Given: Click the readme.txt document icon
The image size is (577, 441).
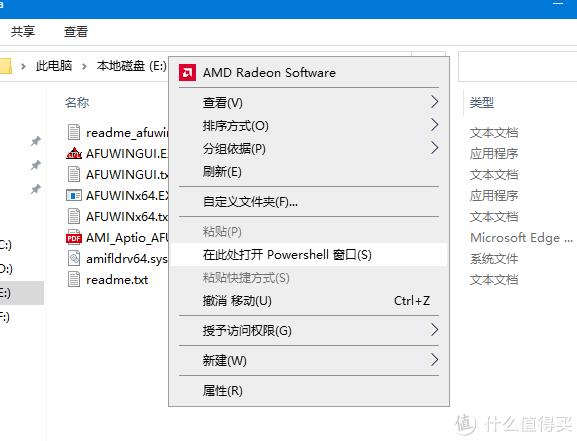Looking at the screenshot, I should click(x=74, y=279).
